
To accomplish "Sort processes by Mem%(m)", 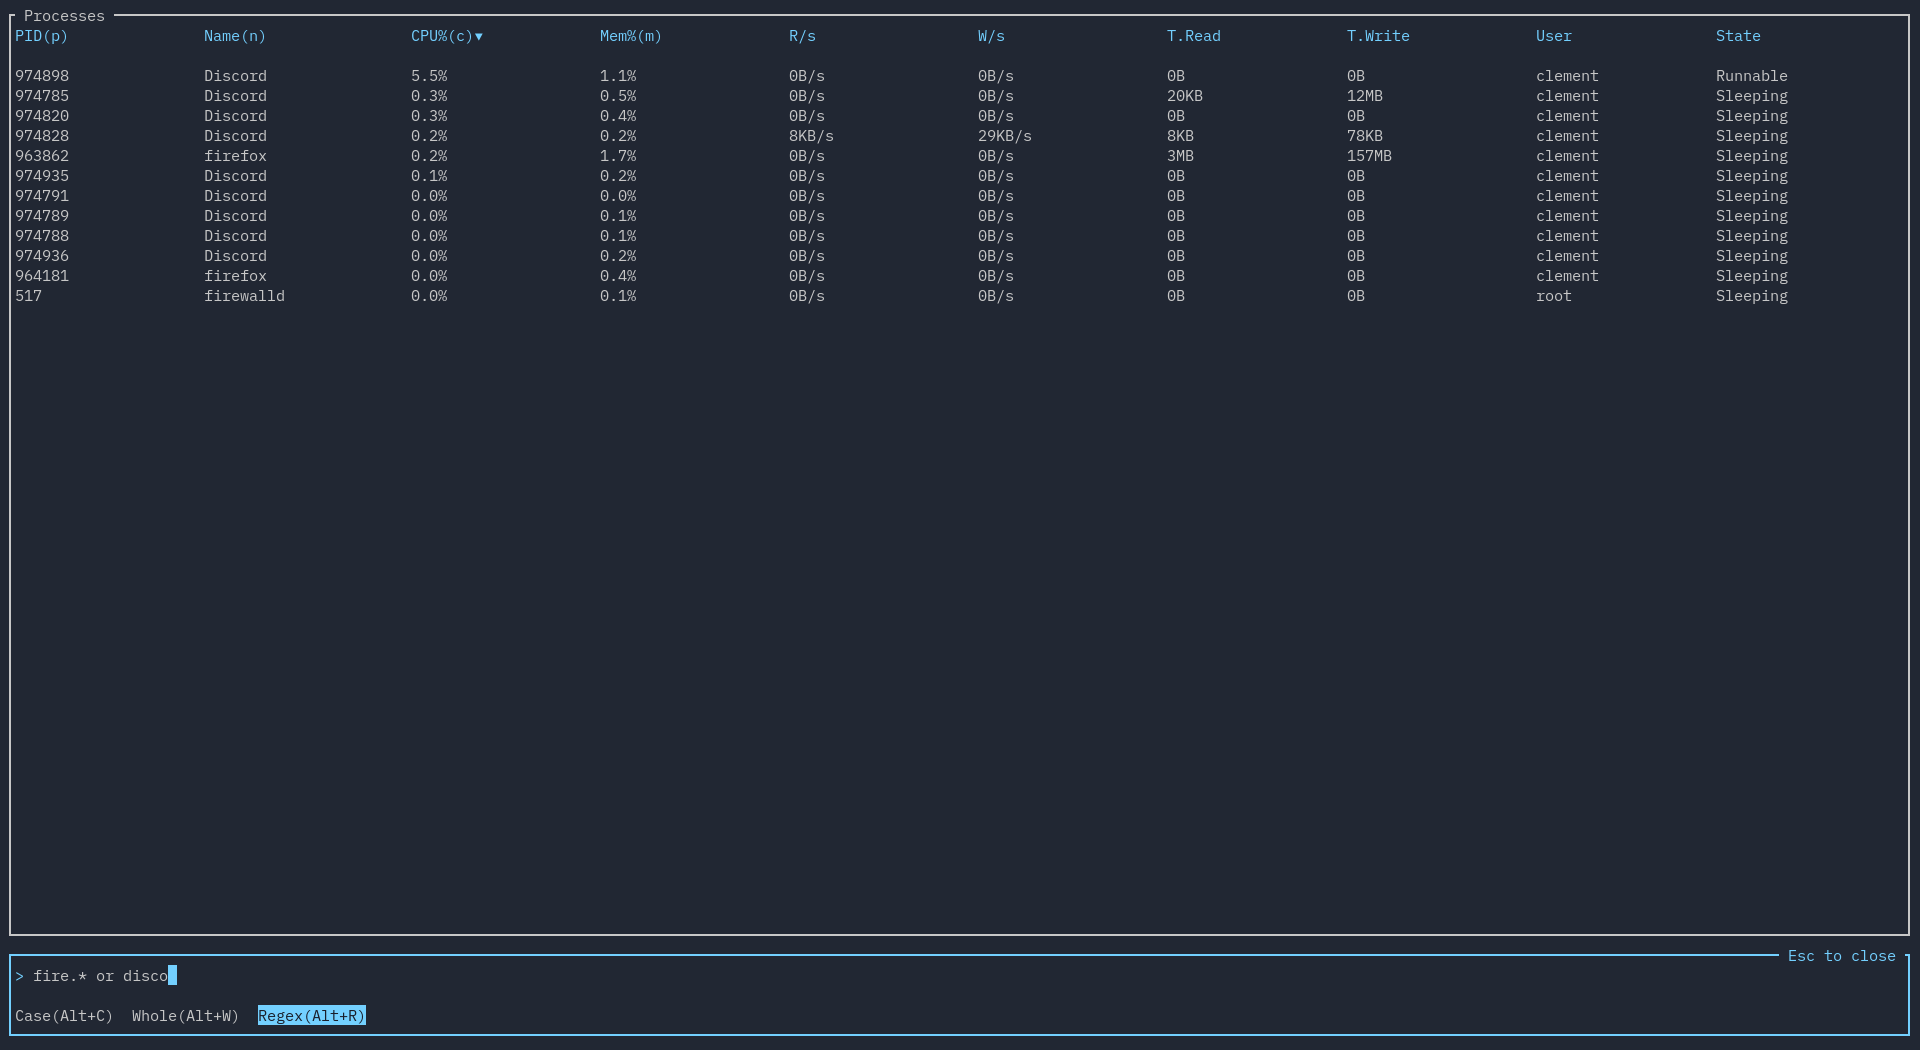I will coord(630,36).
